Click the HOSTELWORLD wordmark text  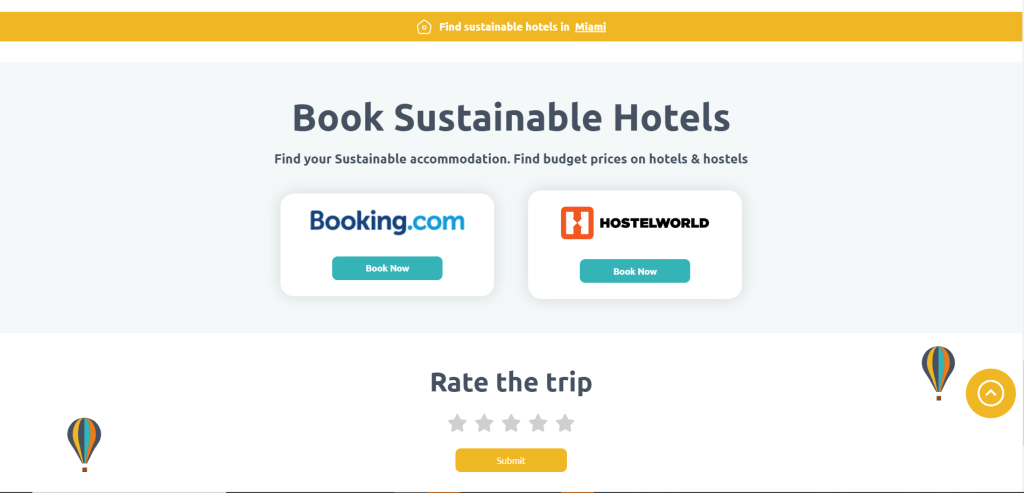point(653,223)
